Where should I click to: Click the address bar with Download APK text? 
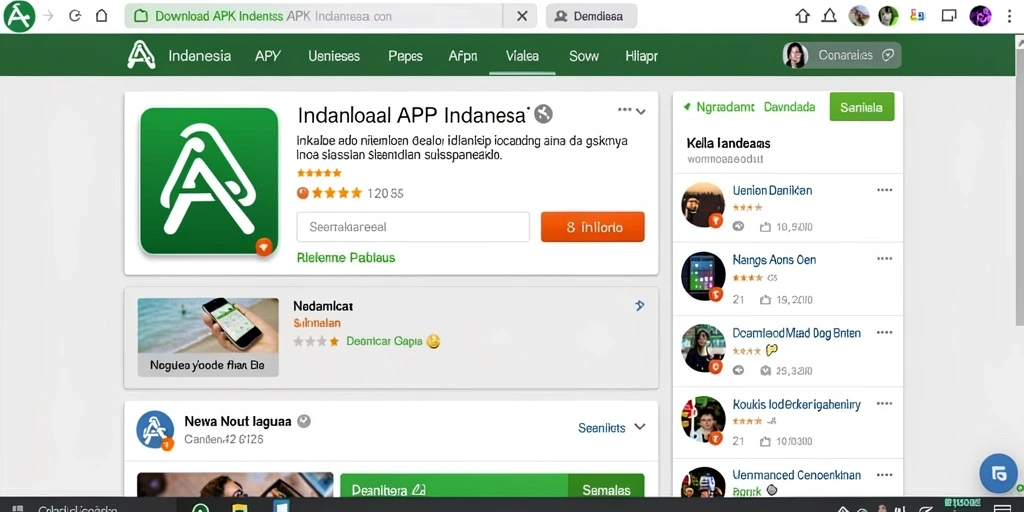pyautogui.click(x=313, y=16)
